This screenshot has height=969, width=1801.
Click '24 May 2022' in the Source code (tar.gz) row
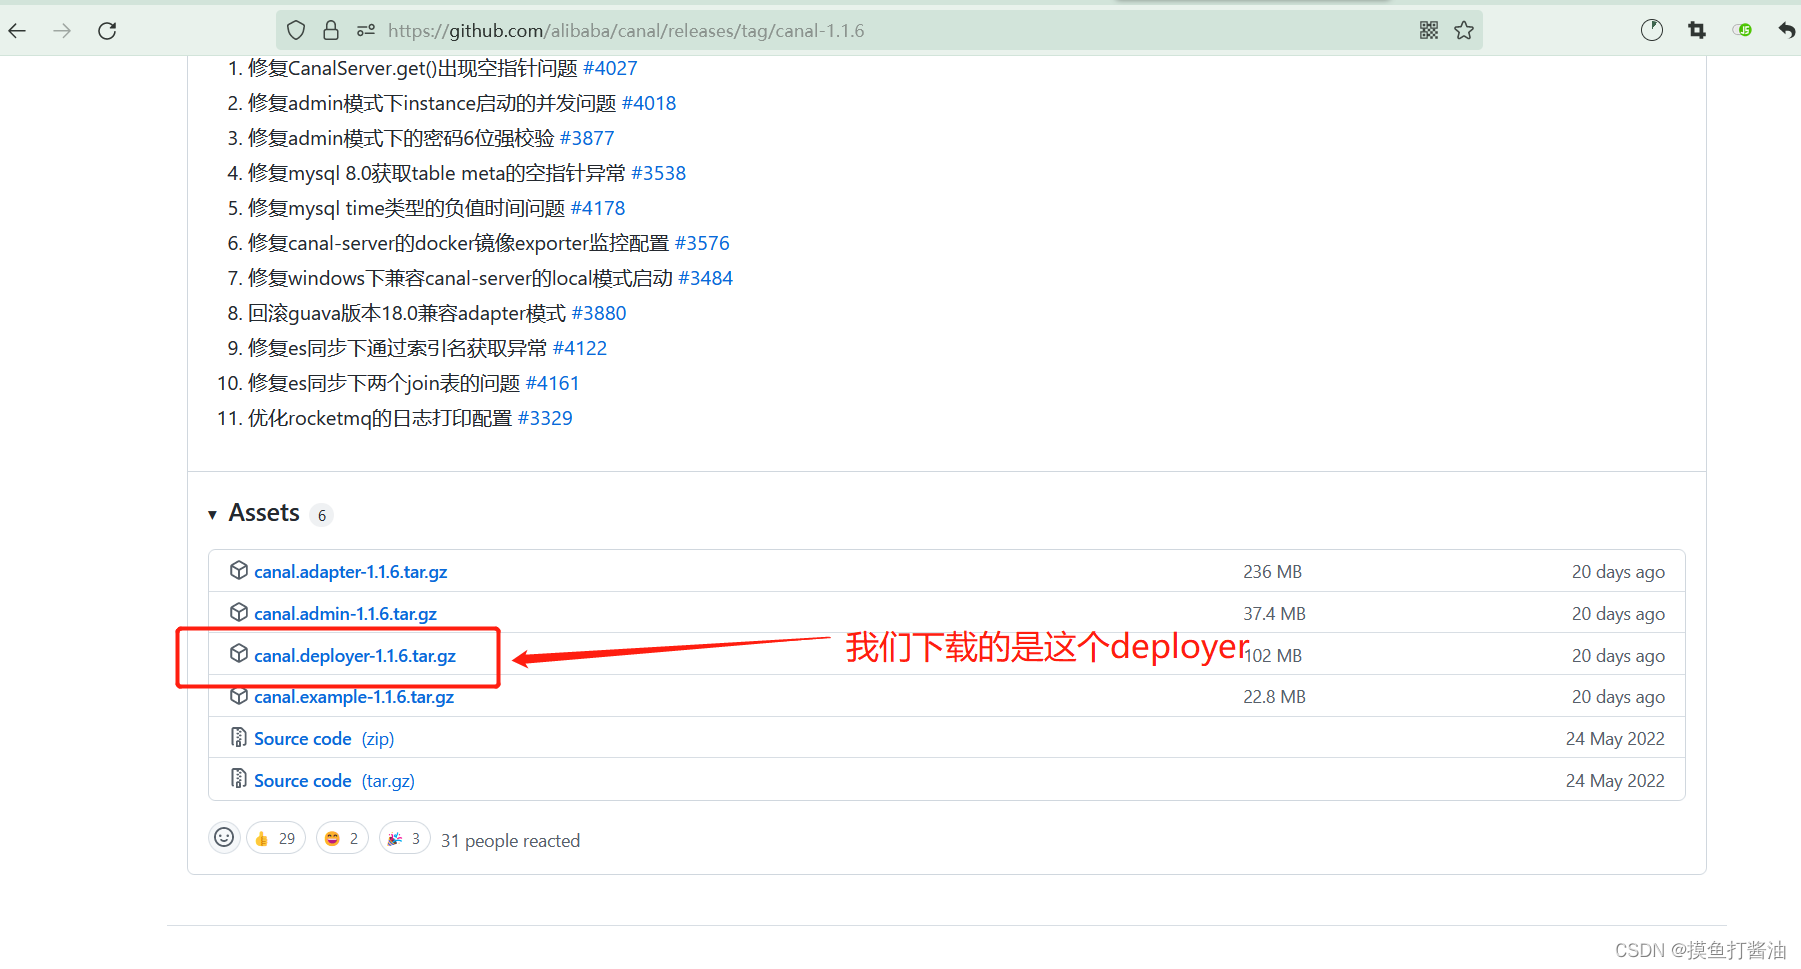click(1615, 781)
